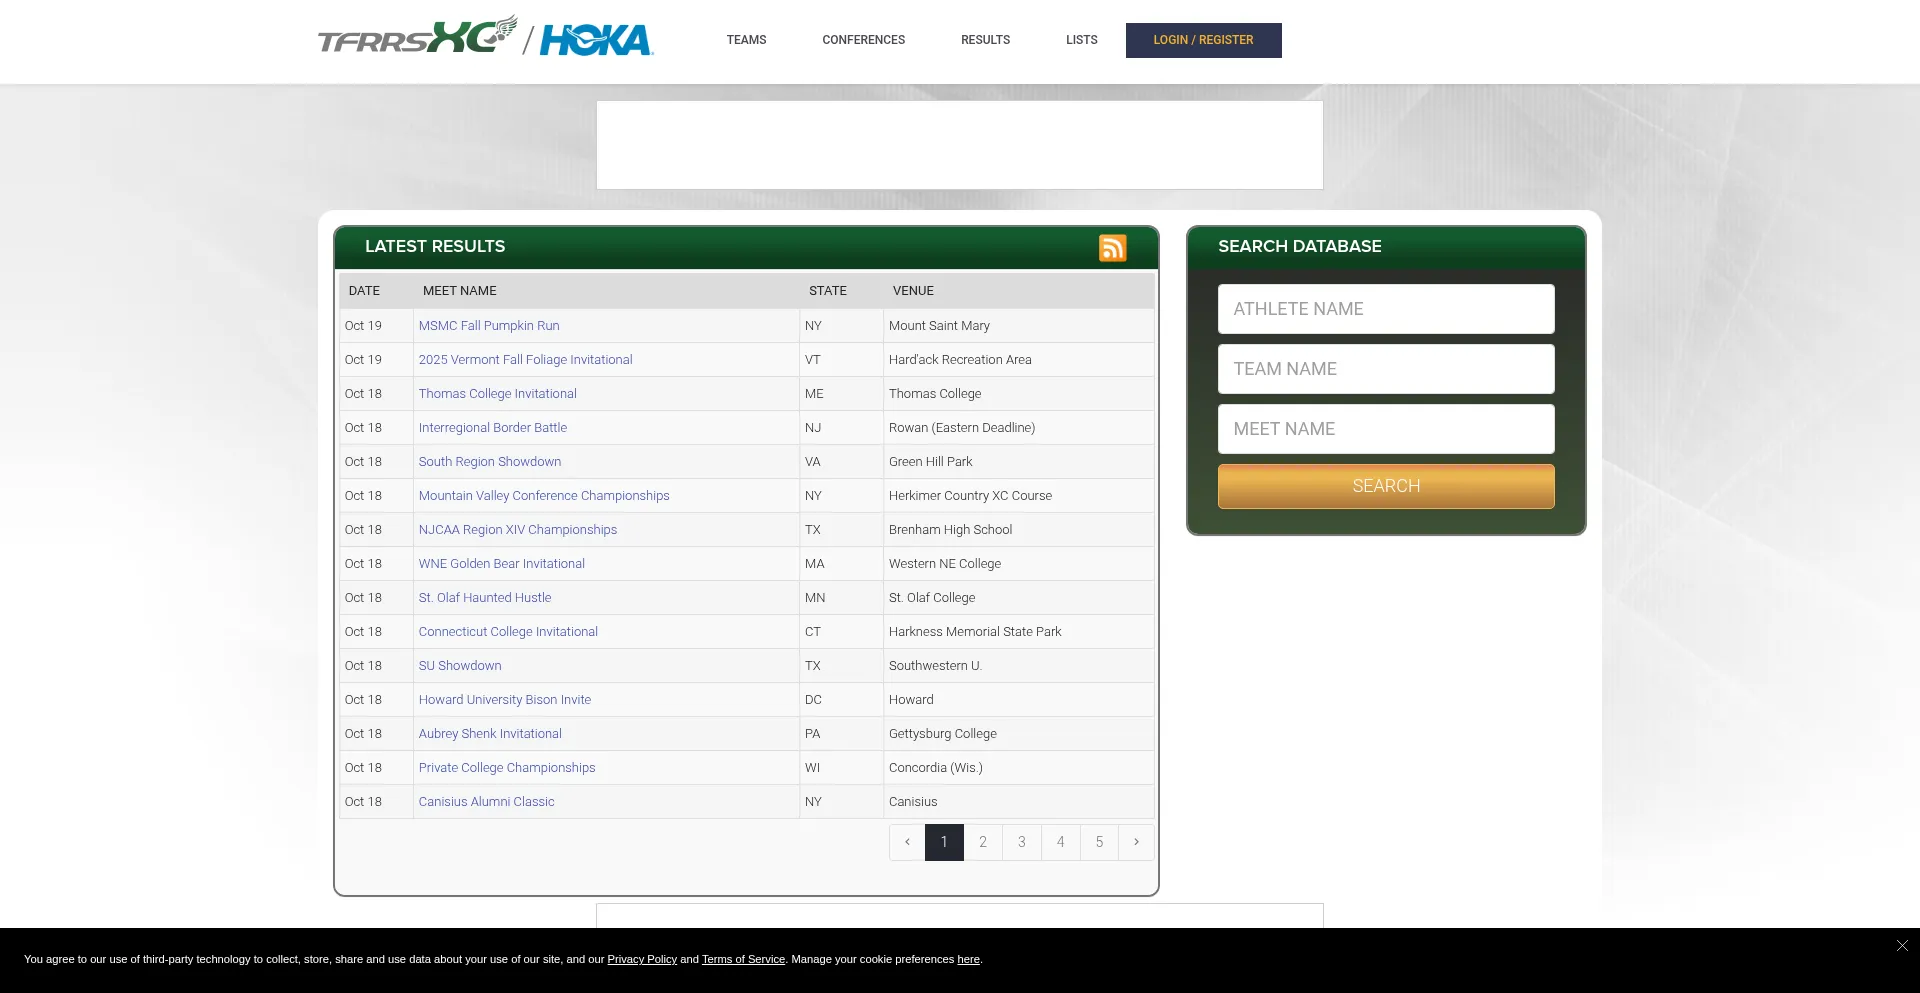
Task: Close the cookie consent banner
Action: pyautogui.click(x=1902, y=946)
